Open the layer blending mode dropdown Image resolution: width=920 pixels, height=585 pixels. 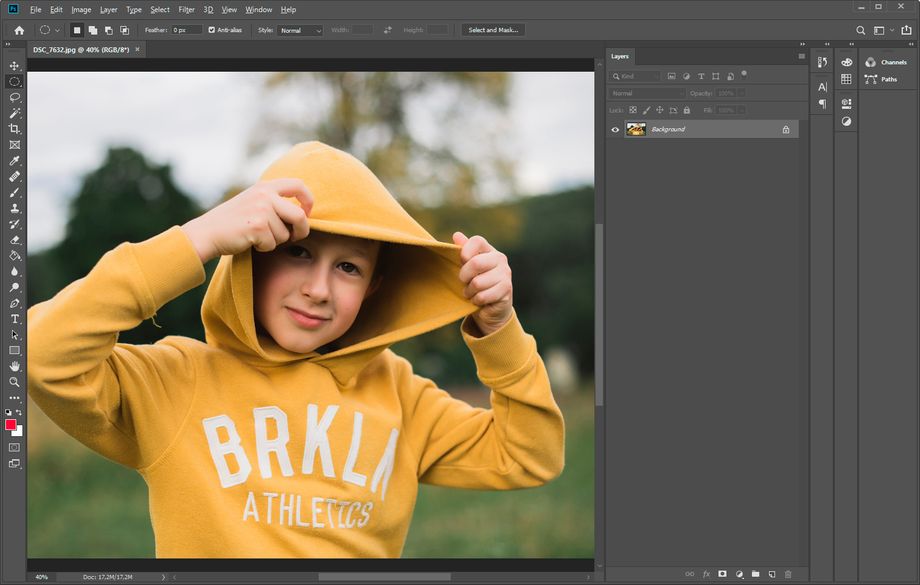(645, 92)
